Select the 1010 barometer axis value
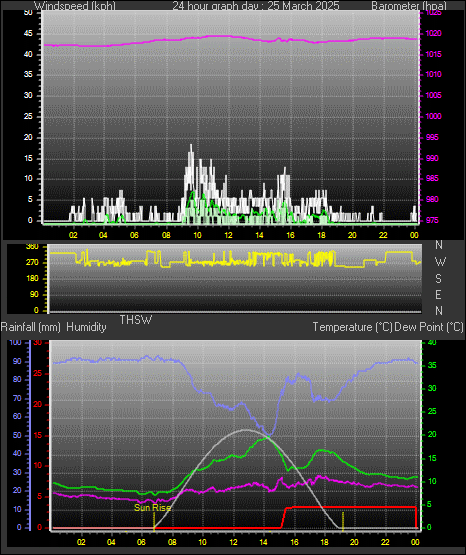 pyautogui.click(x=434, y=74)
